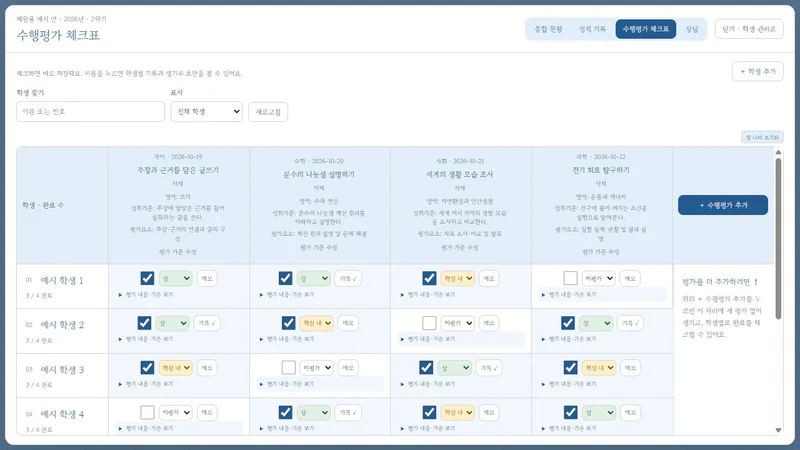
Task: Open 사회 grade dropdown for 예시 학생 1
Action: click(458, 278)
